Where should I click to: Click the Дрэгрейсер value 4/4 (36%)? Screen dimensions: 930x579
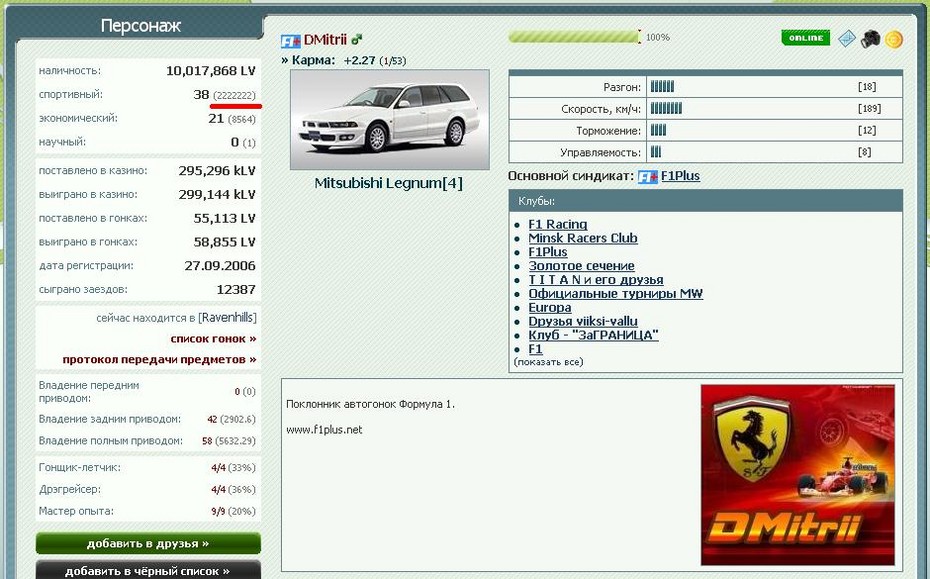pos(233,489)
